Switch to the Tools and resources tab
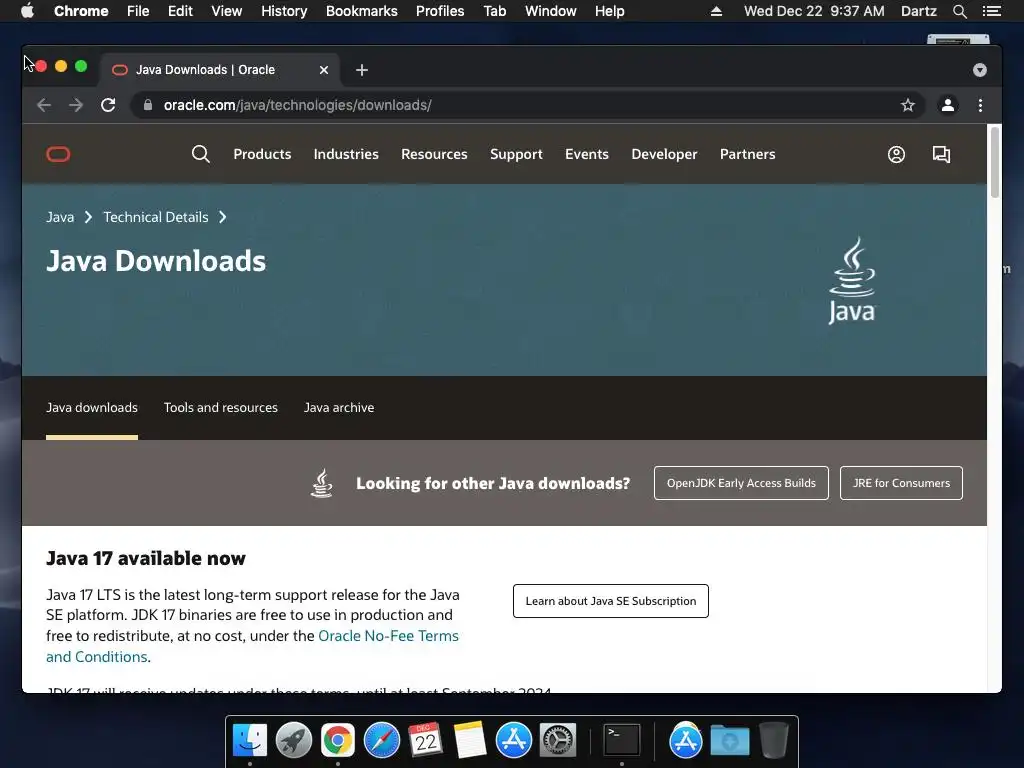Screen dimensions: 1024x768 221,408
